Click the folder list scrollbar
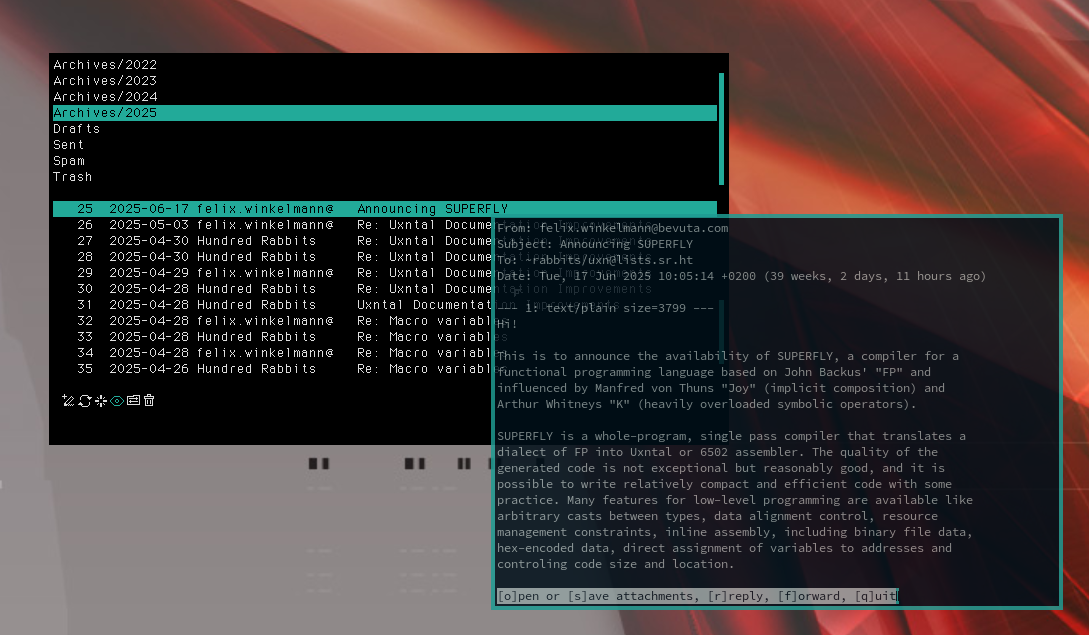 point(721,128)
